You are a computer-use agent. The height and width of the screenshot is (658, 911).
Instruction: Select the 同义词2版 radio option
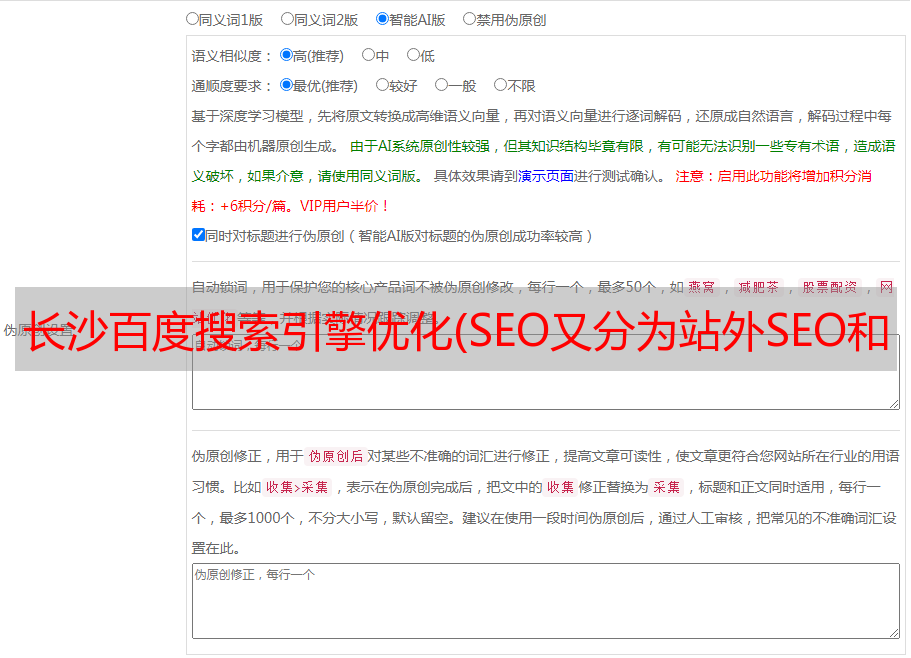pos(287,19)
